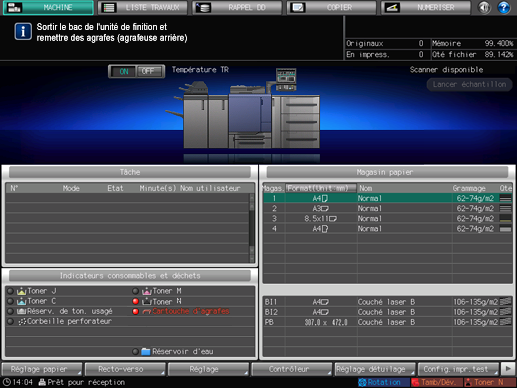Expand the Recto-verso options
The image size is (517, 388).
point(125,369)
